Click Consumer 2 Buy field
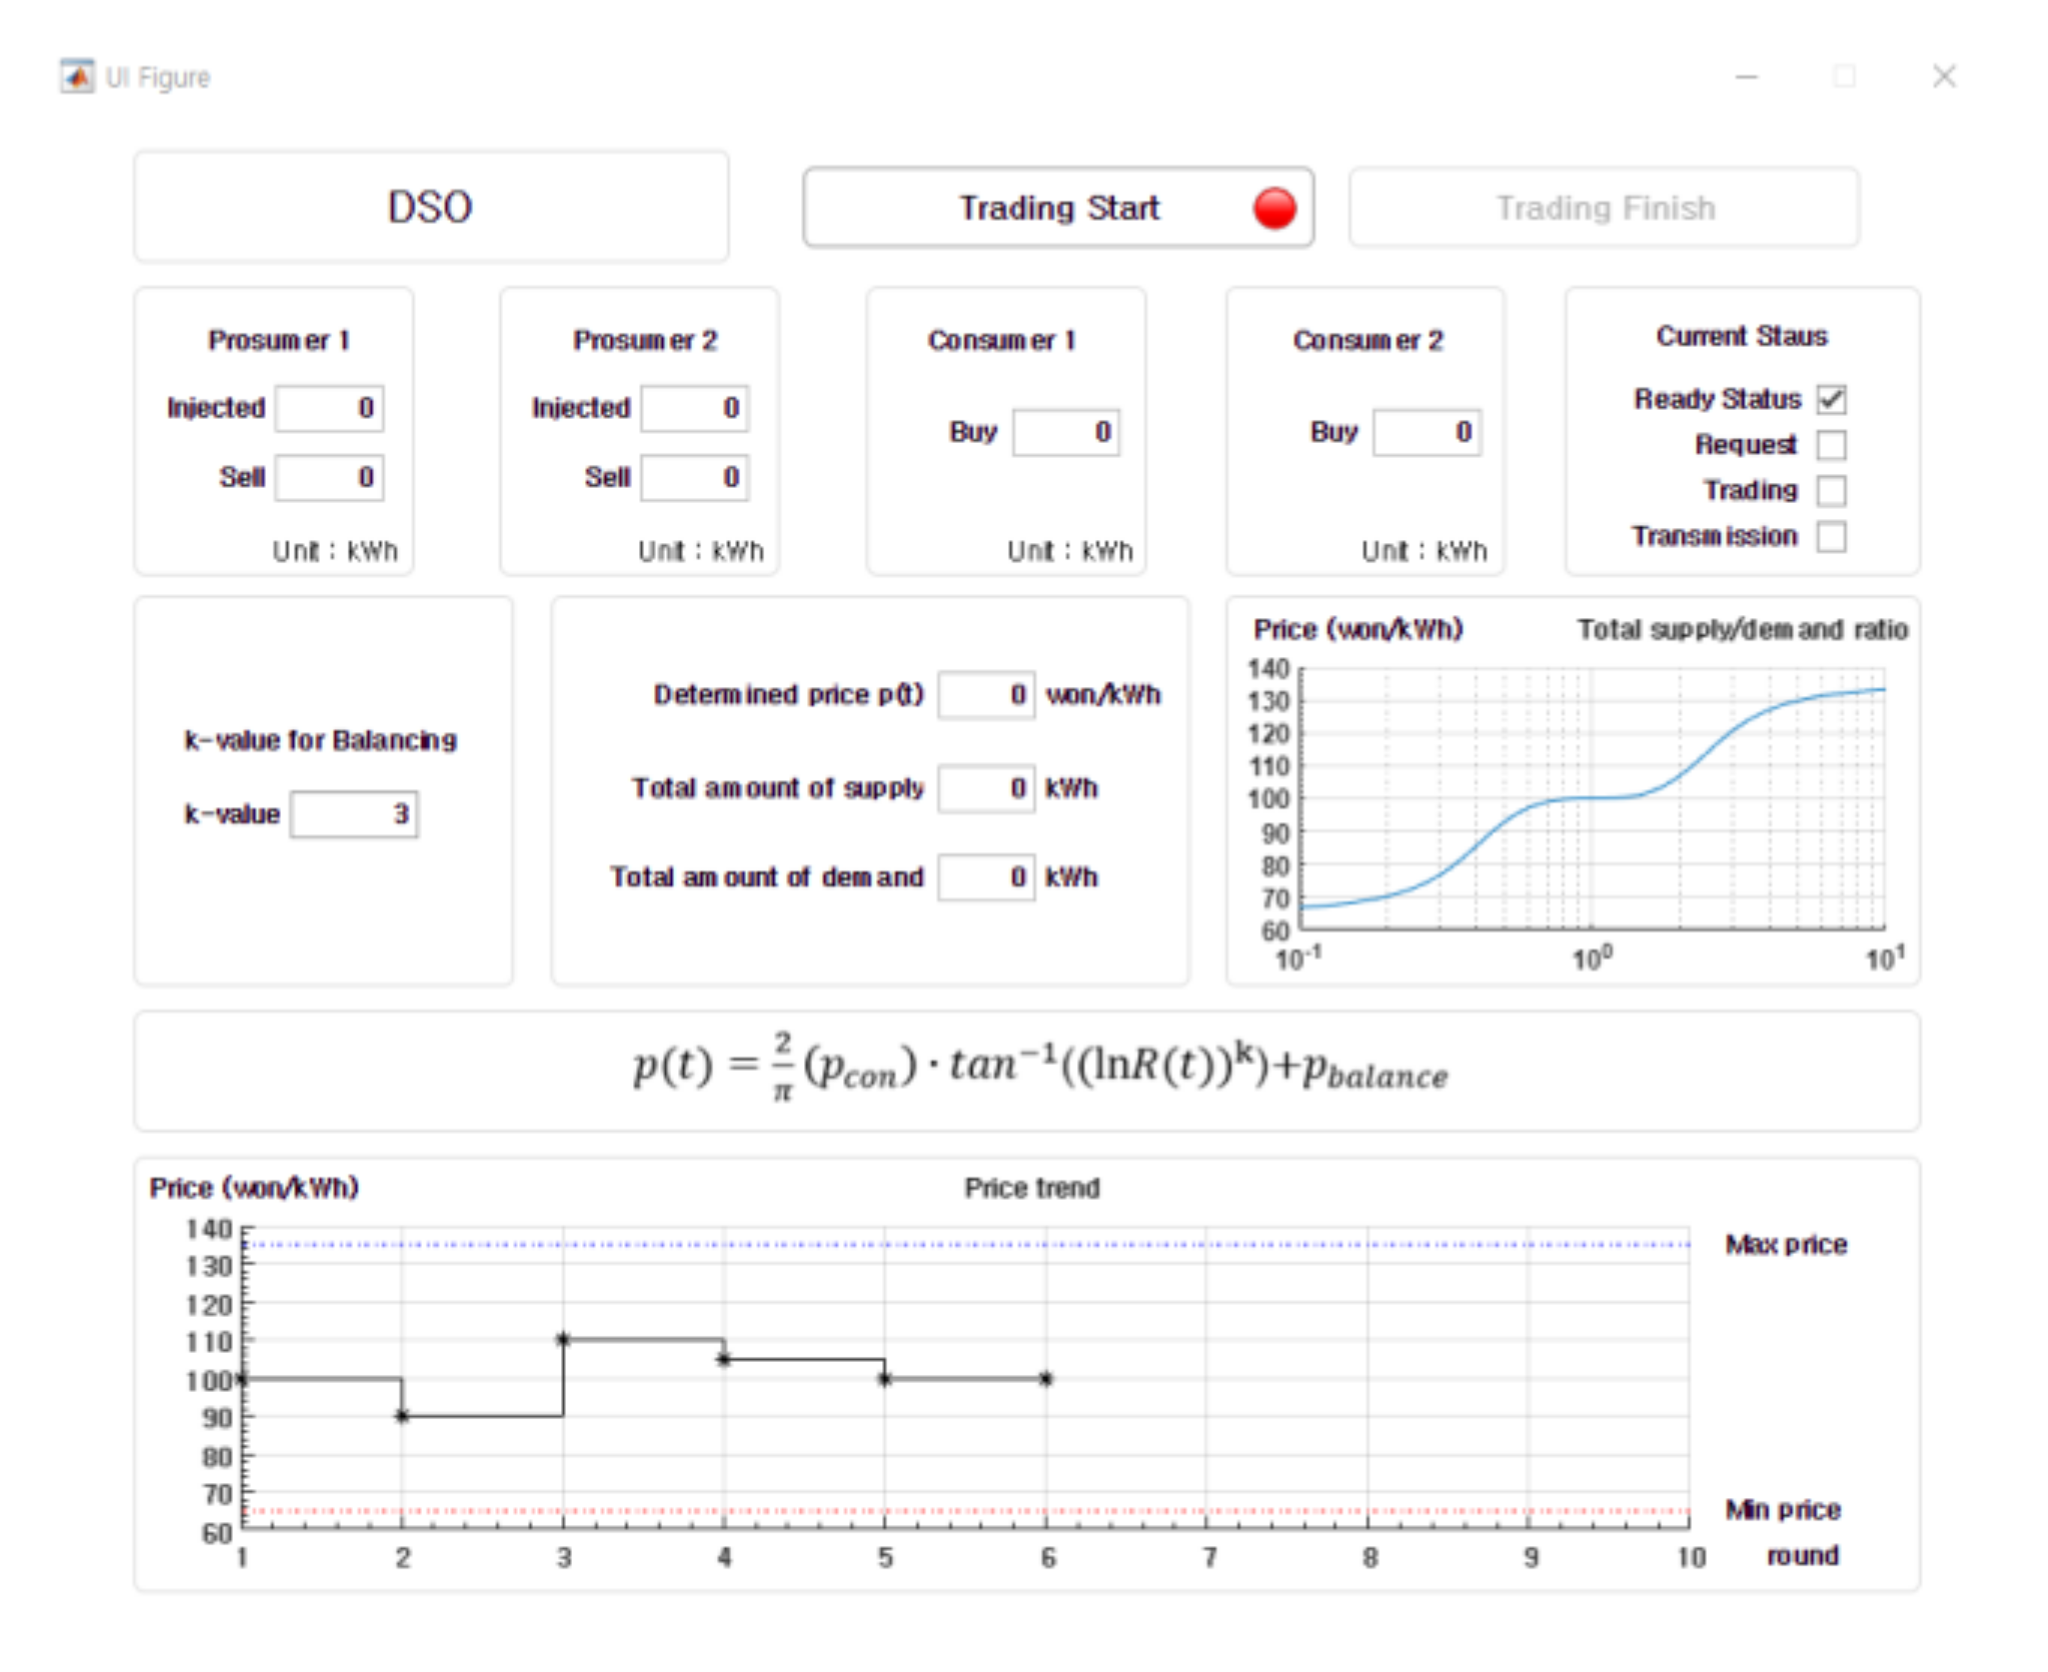Viewport: 2048px width, 1672px height. pos(1426,432)
